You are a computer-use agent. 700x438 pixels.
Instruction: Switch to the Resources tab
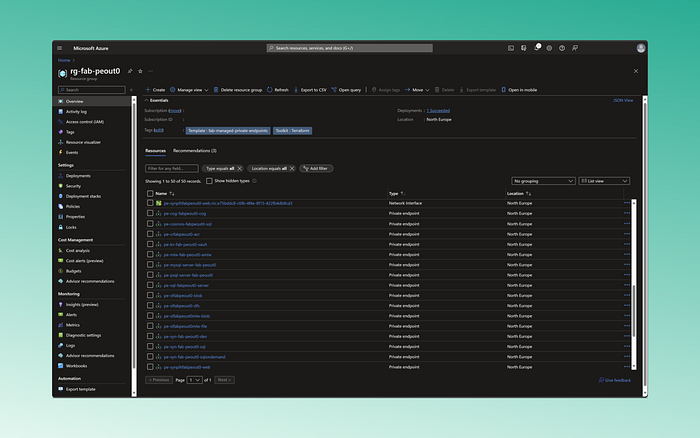(155, 151)
